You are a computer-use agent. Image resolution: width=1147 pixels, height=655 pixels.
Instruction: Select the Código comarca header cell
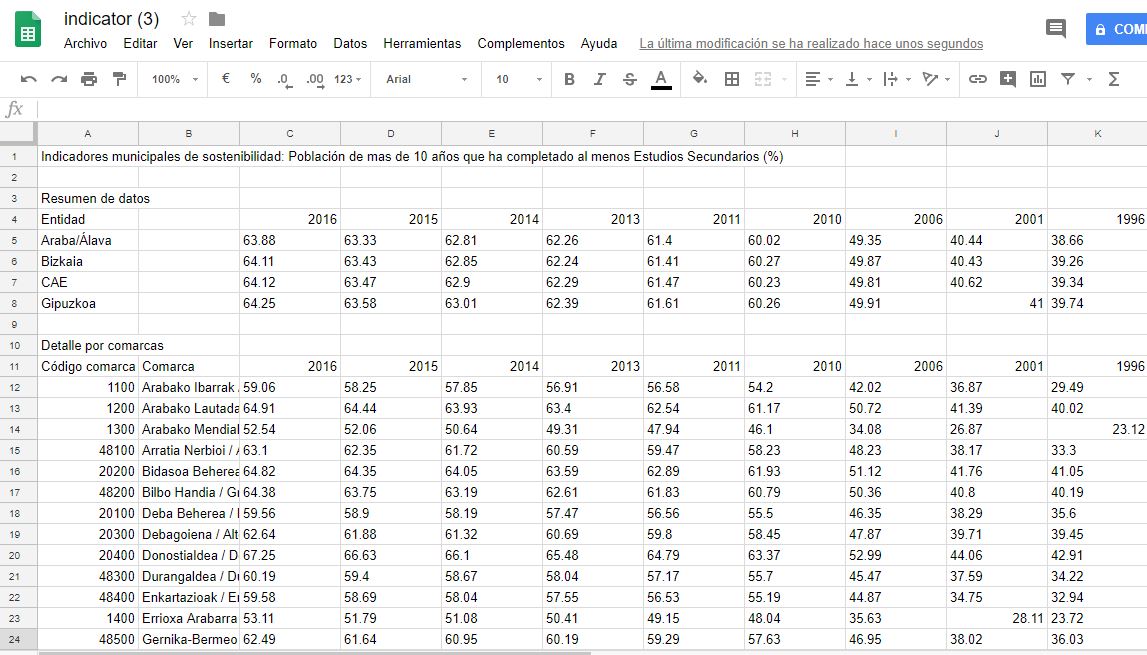(88, 366)
